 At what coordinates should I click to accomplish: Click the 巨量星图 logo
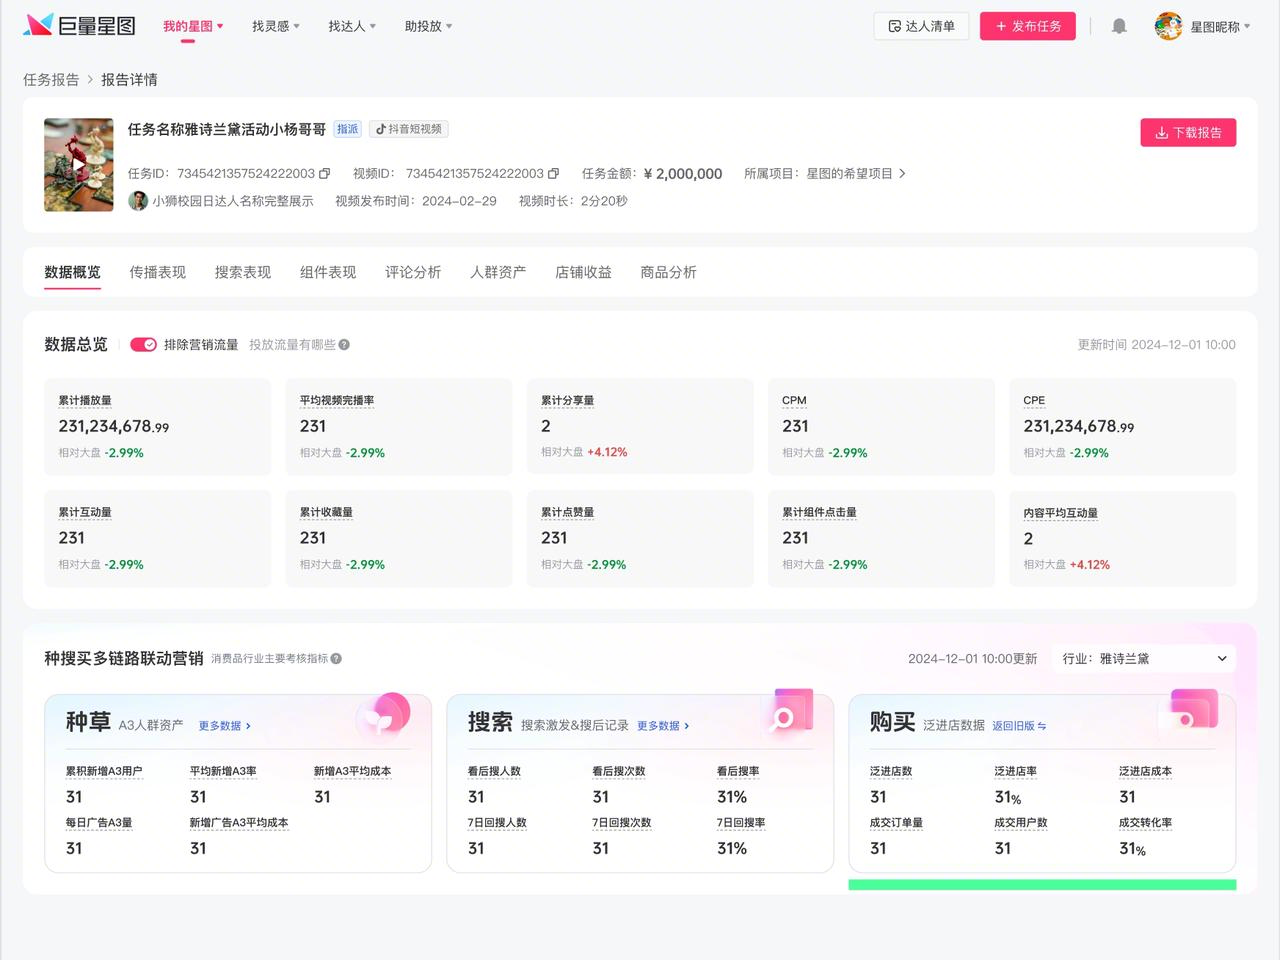tap(79, 25)
